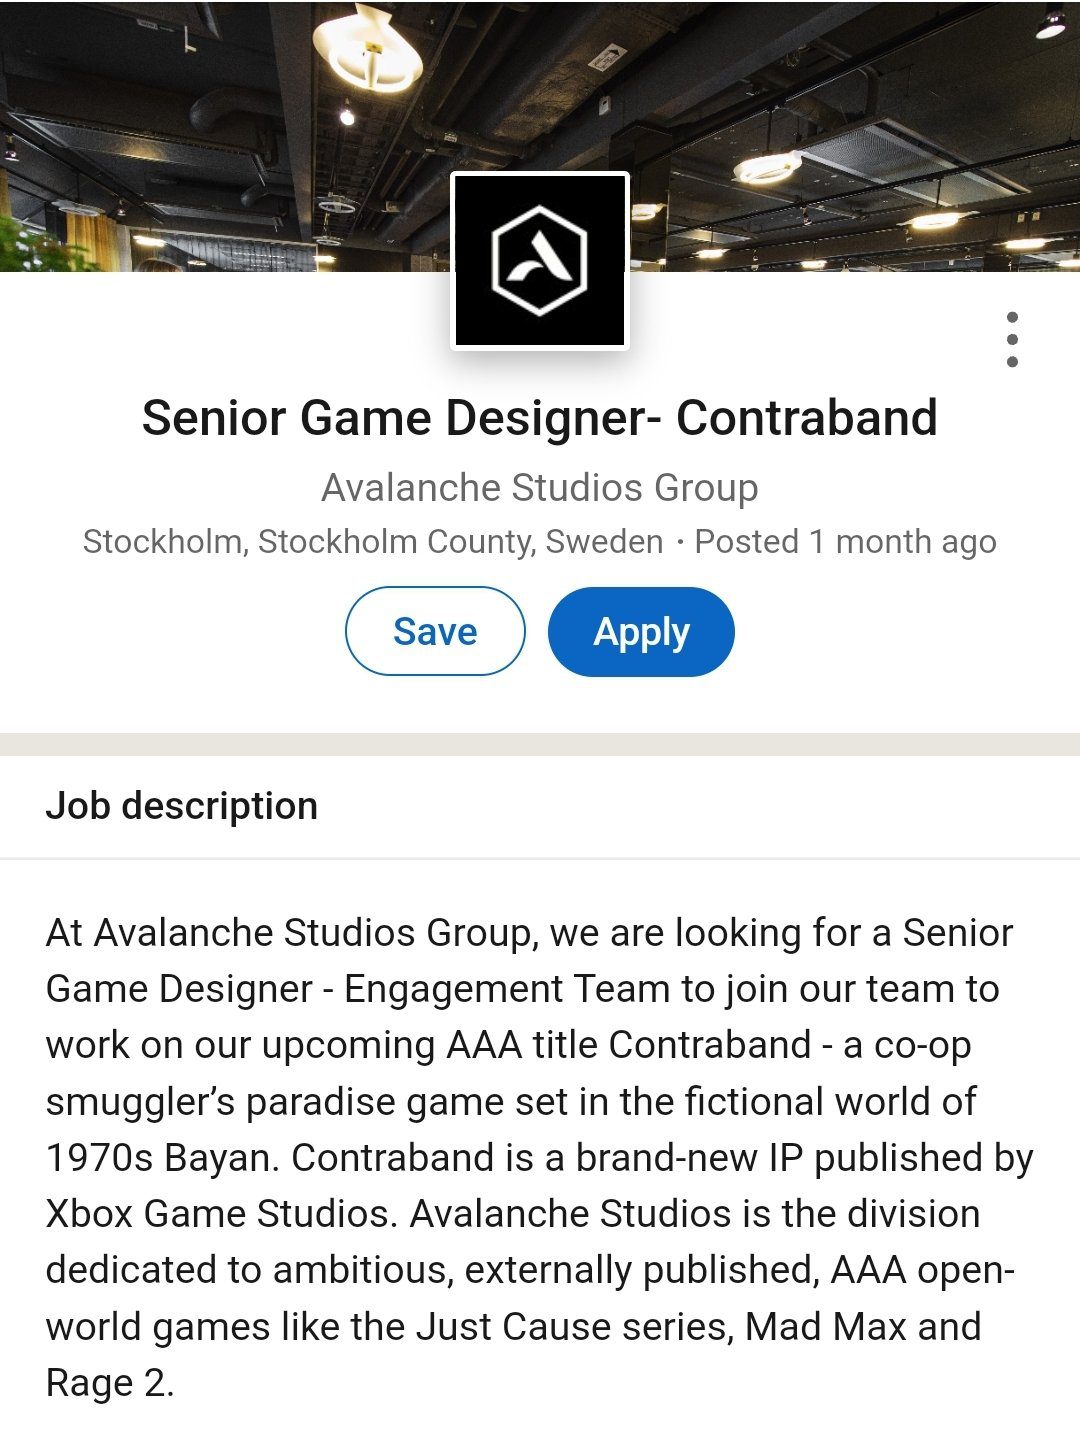Viewport: 1080px width, 1436px height.
Task: Click the Job description section header
Action: (x=182, y=806)
